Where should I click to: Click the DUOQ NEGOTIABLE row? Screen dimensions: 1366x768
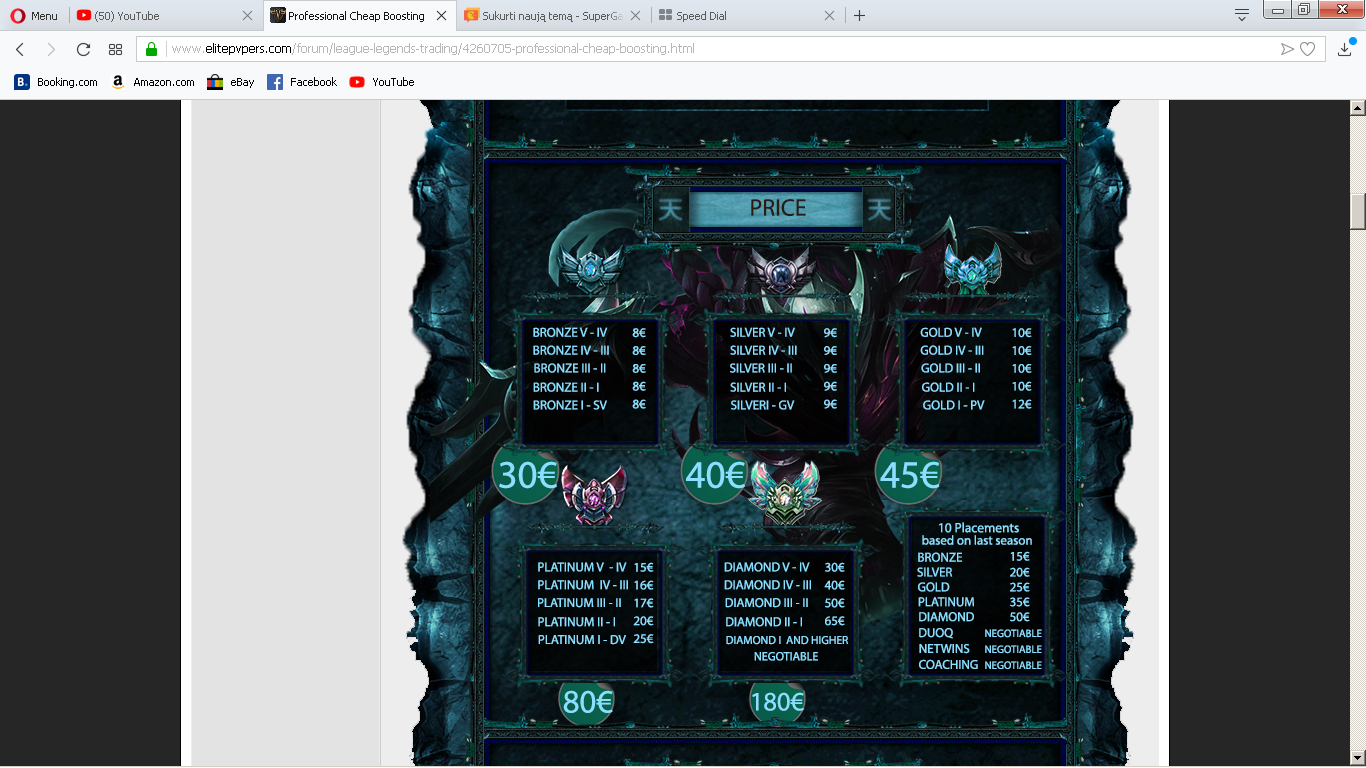[x=979, y=633]
